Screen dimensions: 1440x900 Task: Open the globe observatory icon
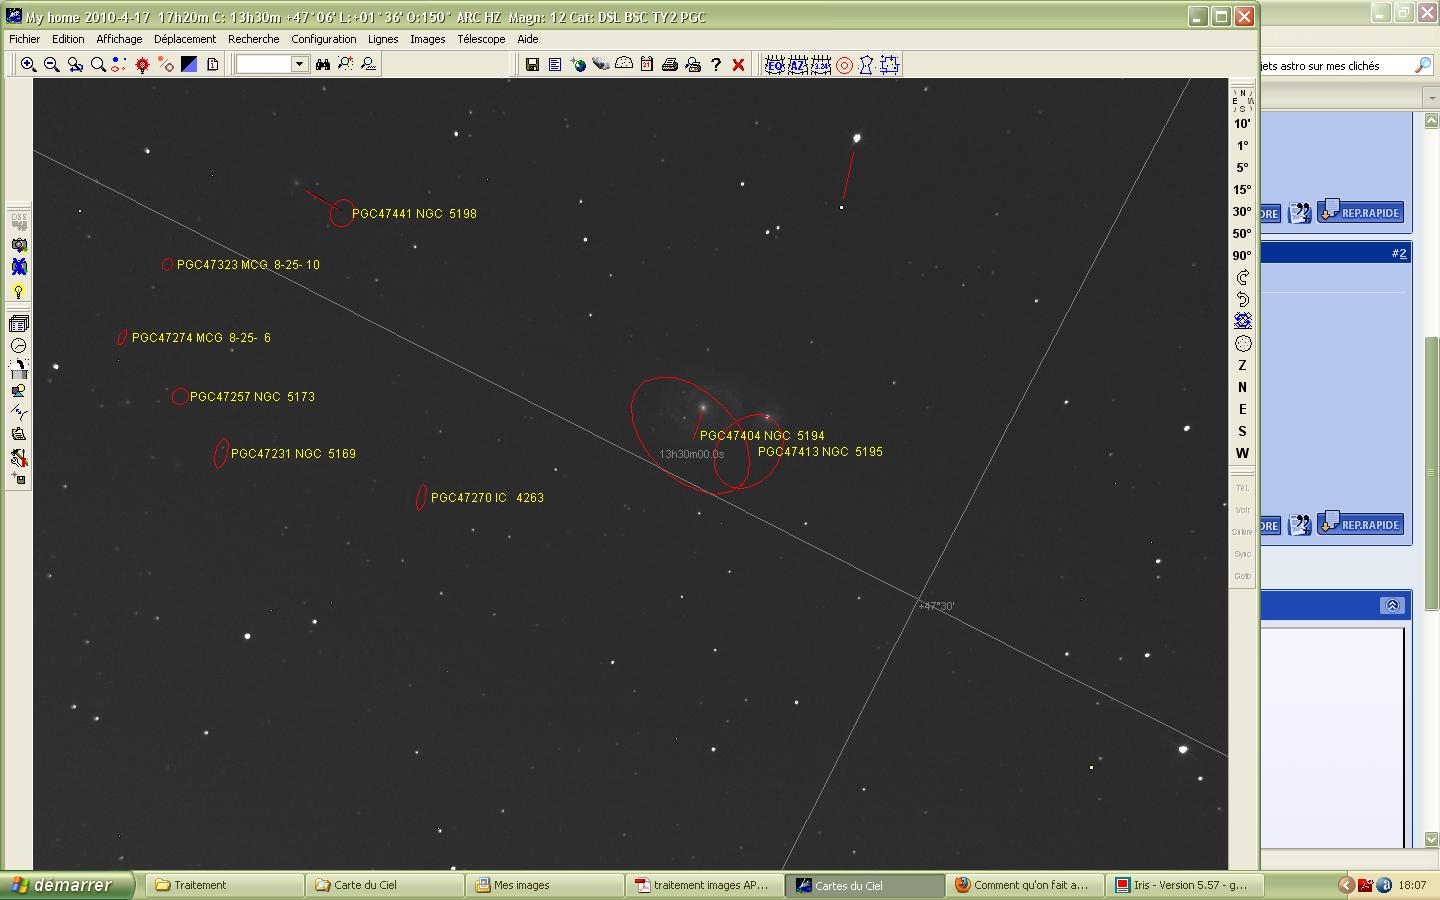[x=578, y=65]
